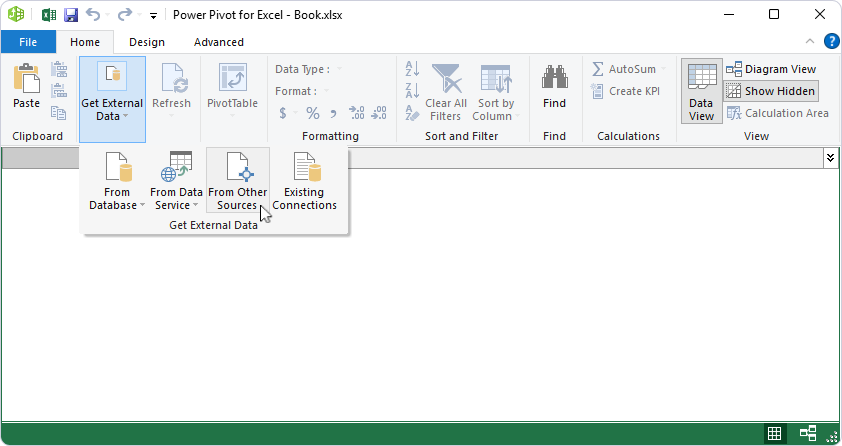The image size is (842, 446).
Task: Click the Undo arrow icon
Action: (92, 14)
